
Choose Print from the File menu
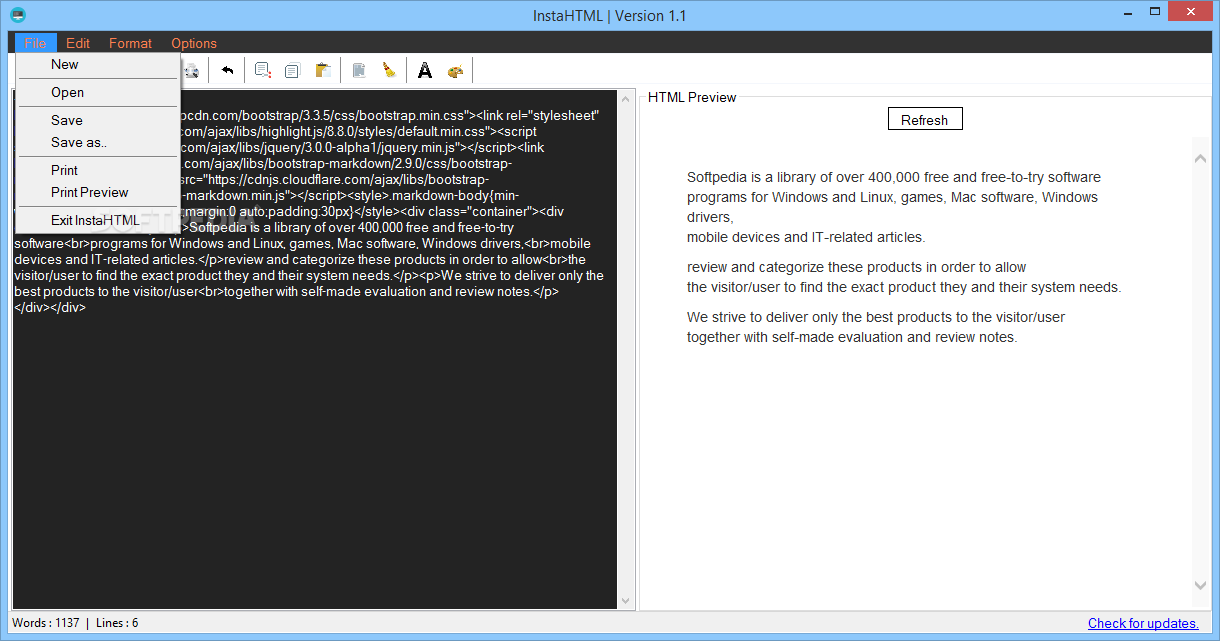pos(98,170)
